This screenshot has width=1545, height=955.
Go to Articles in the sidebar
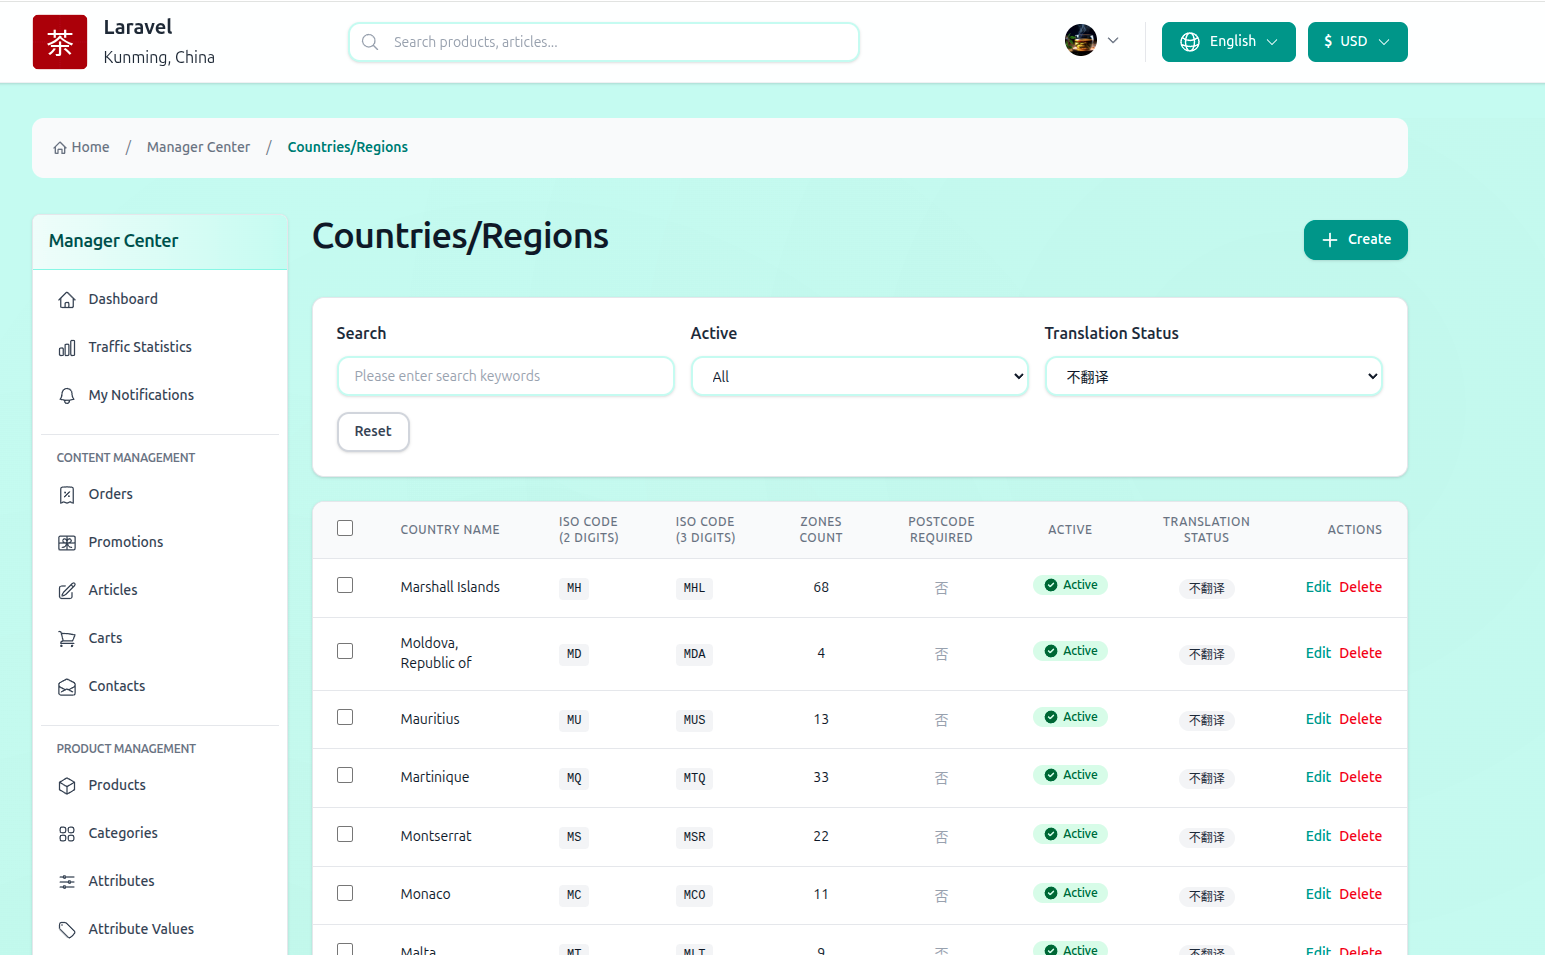pyautogui.click(x=113, y=590)
